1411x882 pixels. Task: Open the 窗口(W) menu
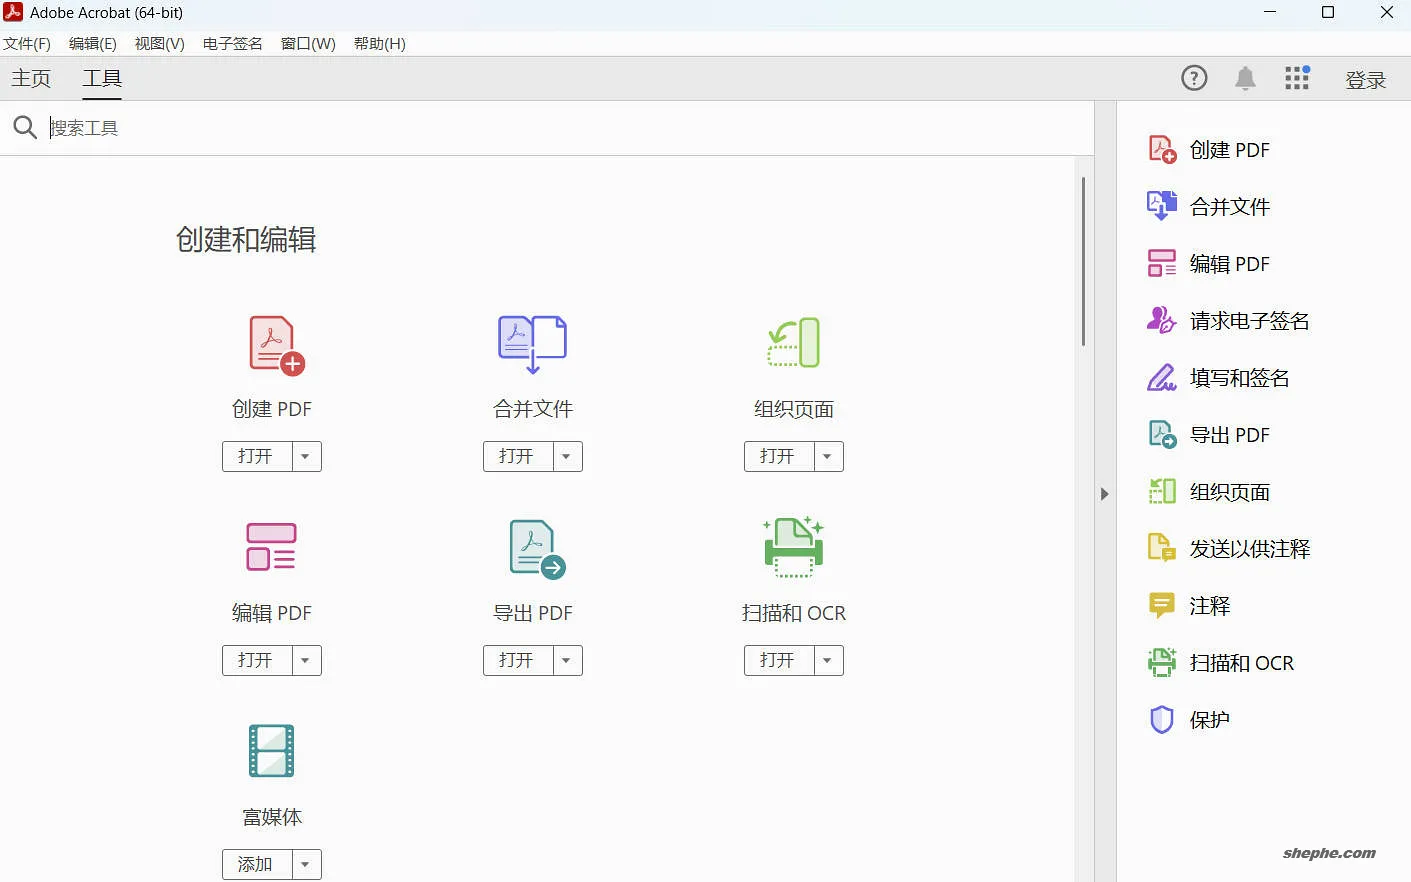point(308,44)
